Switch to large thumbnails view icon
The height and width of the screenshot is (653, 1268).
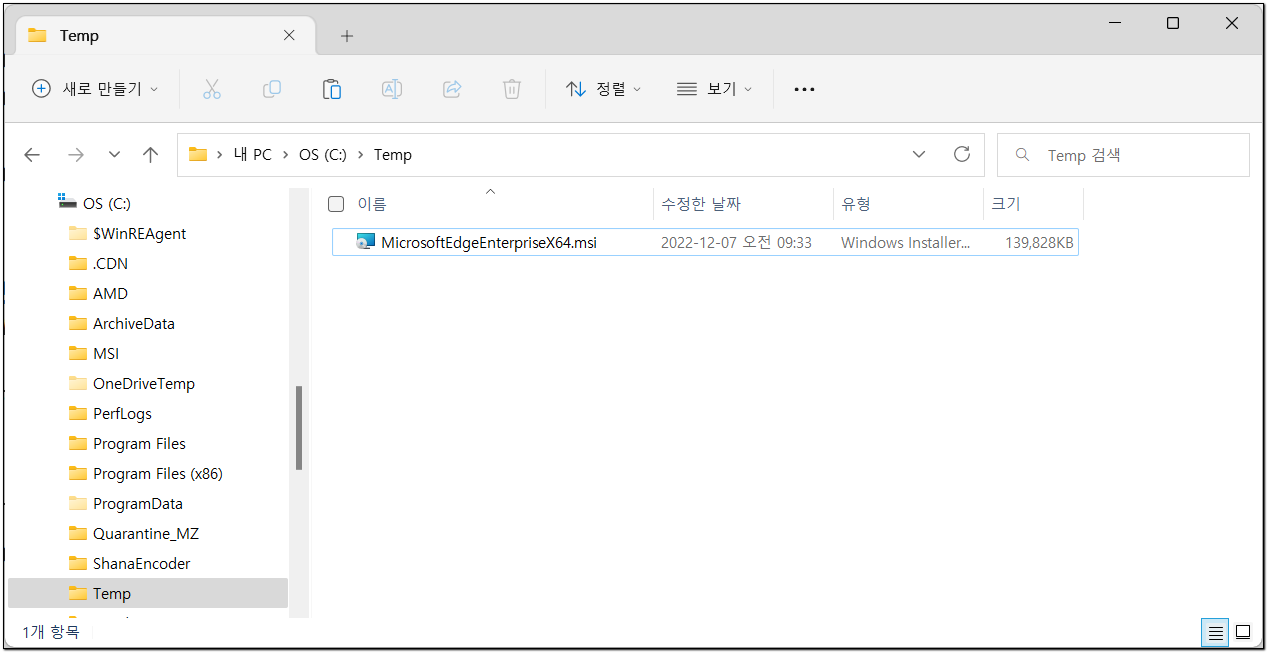pos(1243,632)
